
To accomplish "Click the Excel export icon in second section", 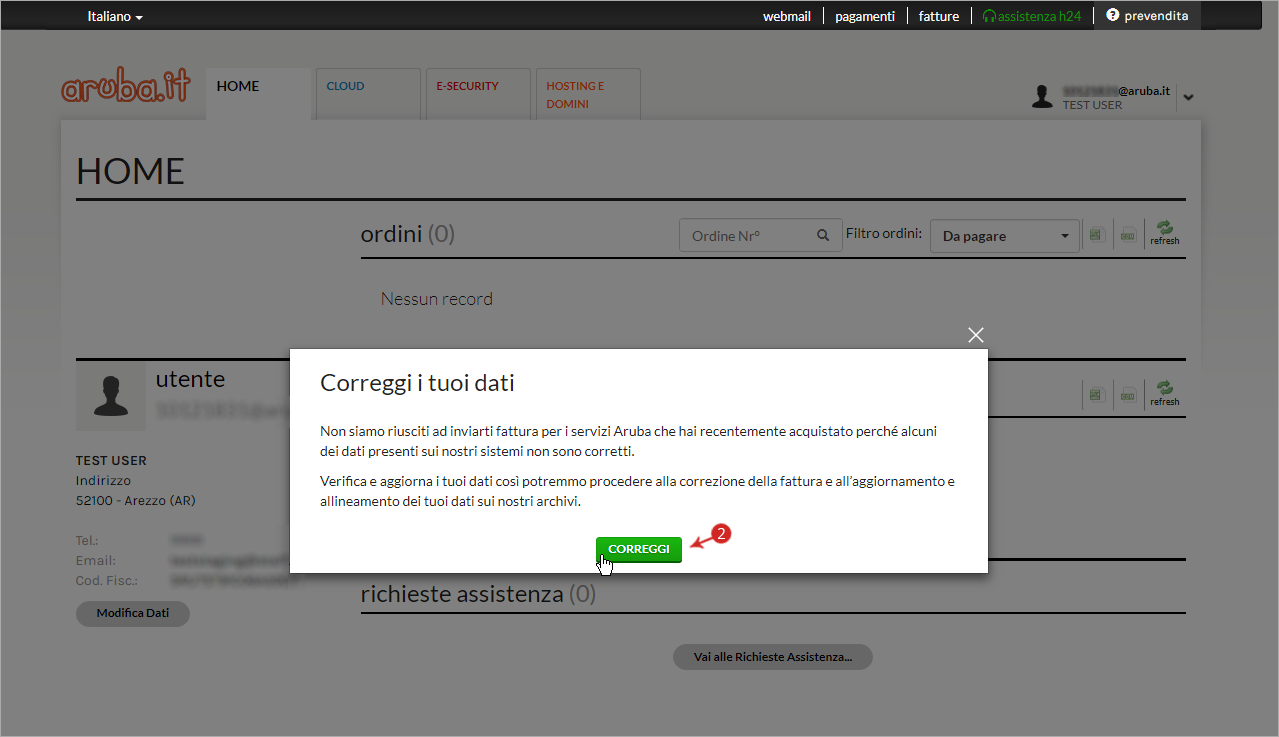I will (1096, 395).
